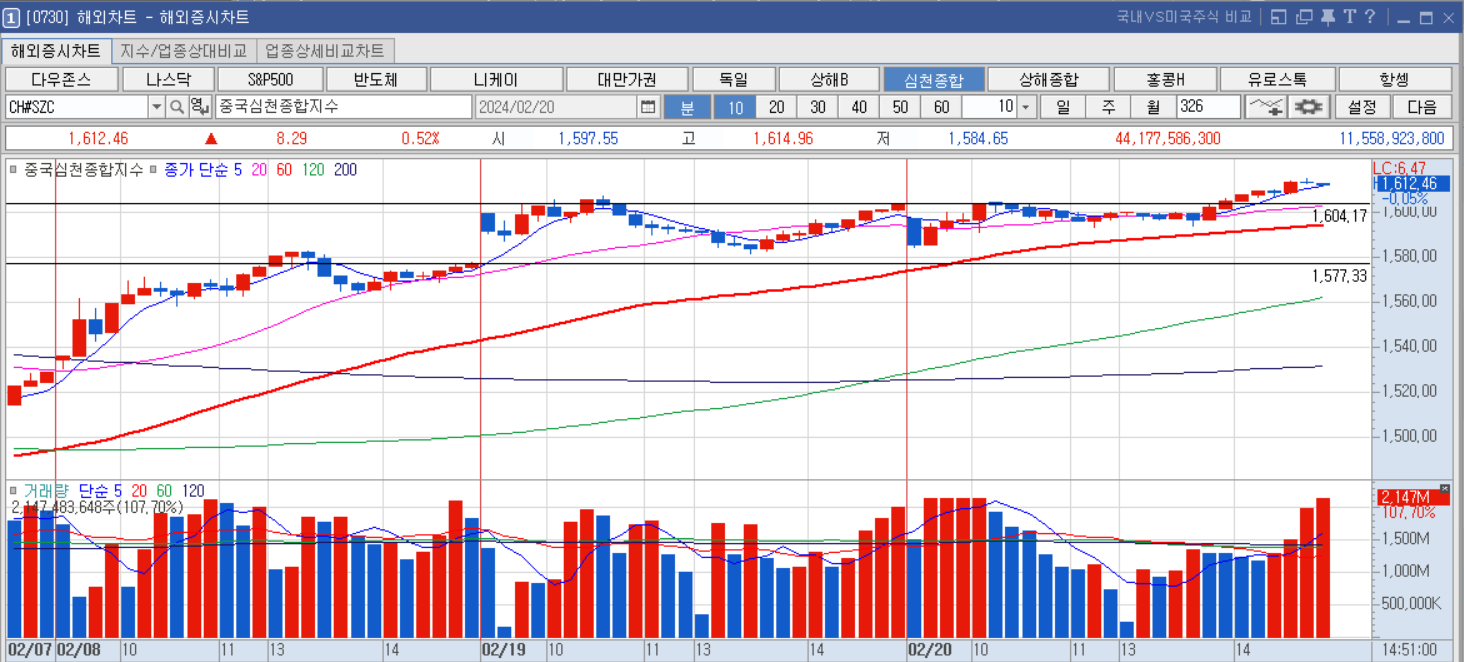Switch to monthly chart with 월 button
The image size is (1464, 662).
pos(1153,107)
